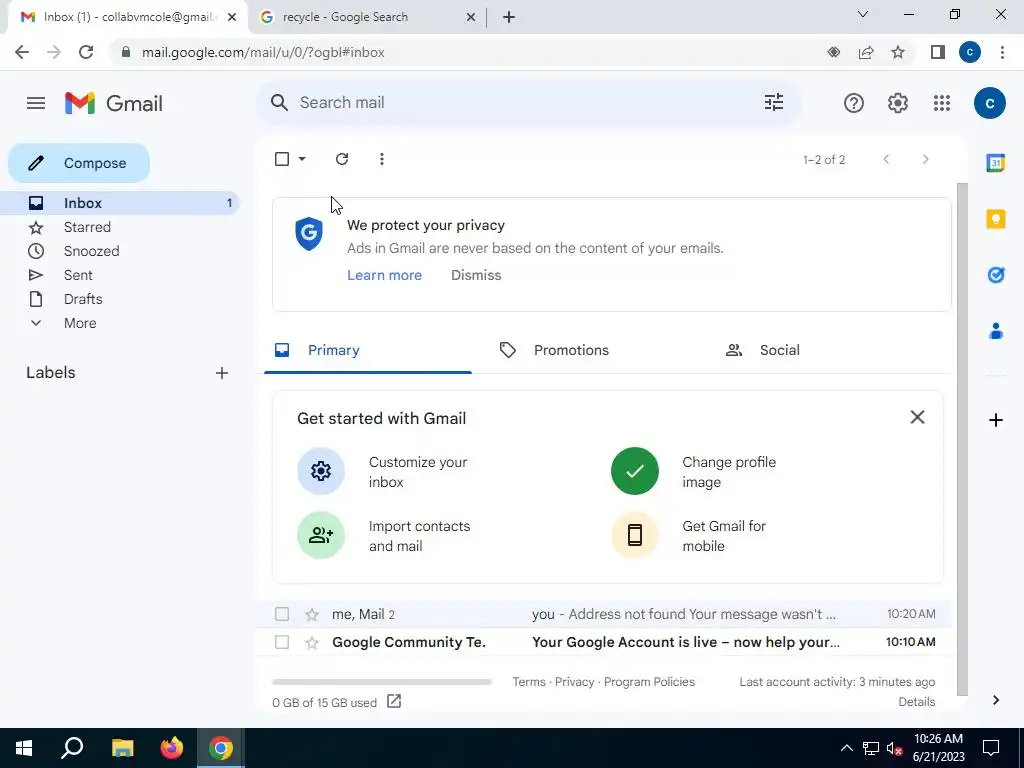Click the Customize your inbox gear icon

[x=321, y=471]
